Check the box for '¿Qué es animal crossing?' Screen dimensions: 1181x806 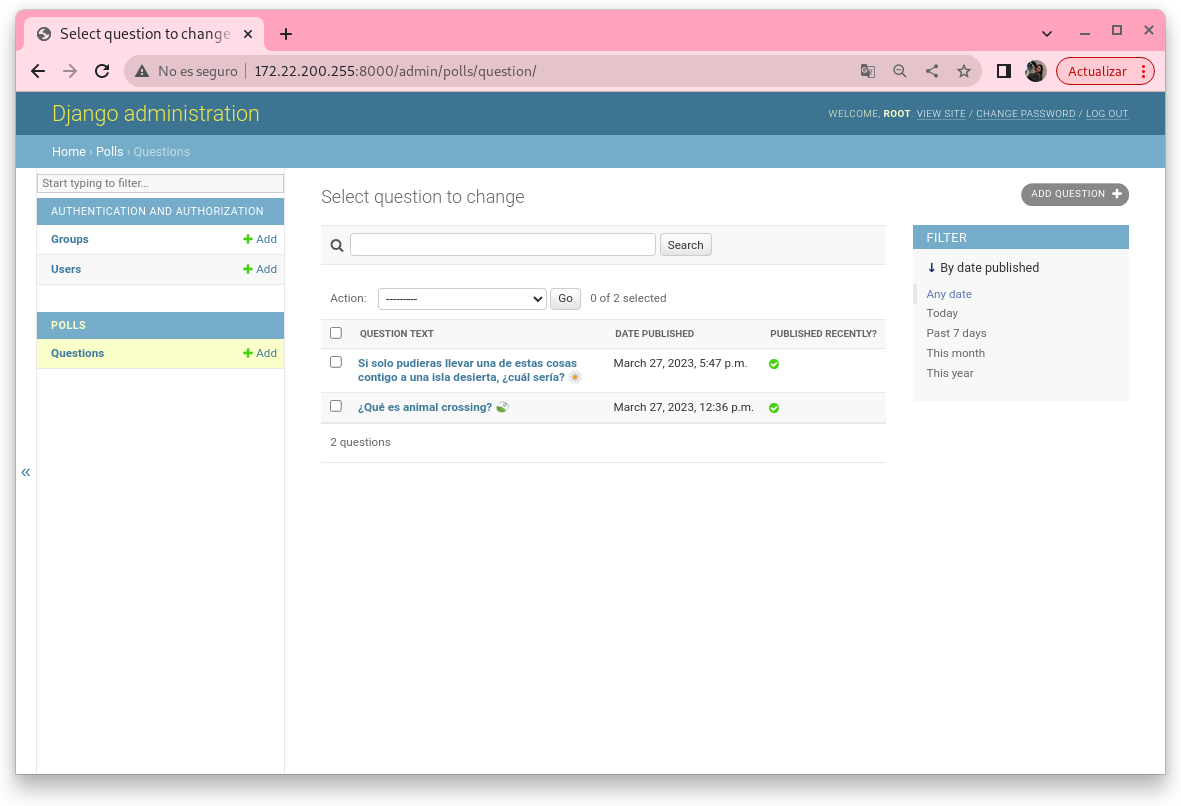click(336, 406)
